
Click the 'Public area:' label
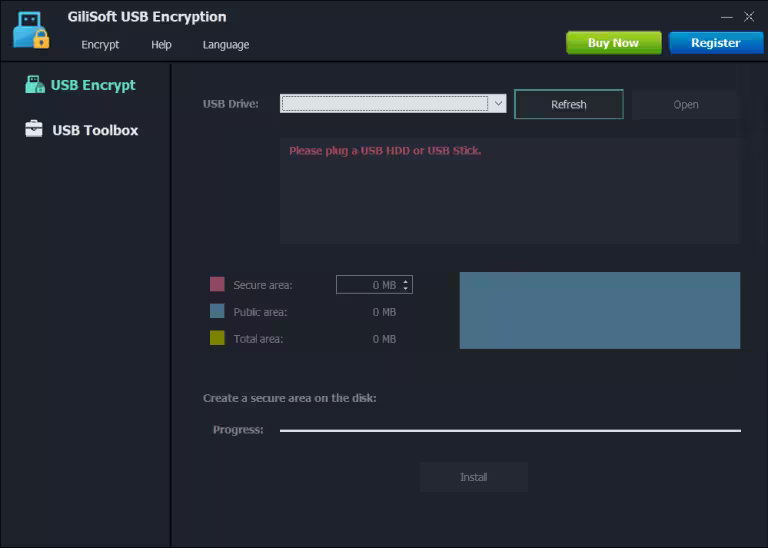pos(260,312)
